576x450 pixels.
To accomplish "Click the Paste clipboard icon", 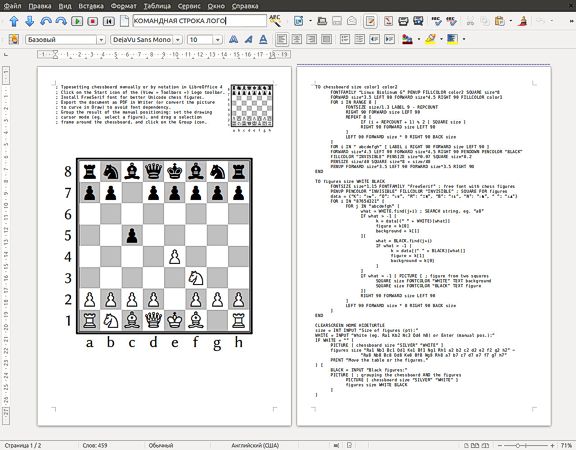I will (499, 21).
